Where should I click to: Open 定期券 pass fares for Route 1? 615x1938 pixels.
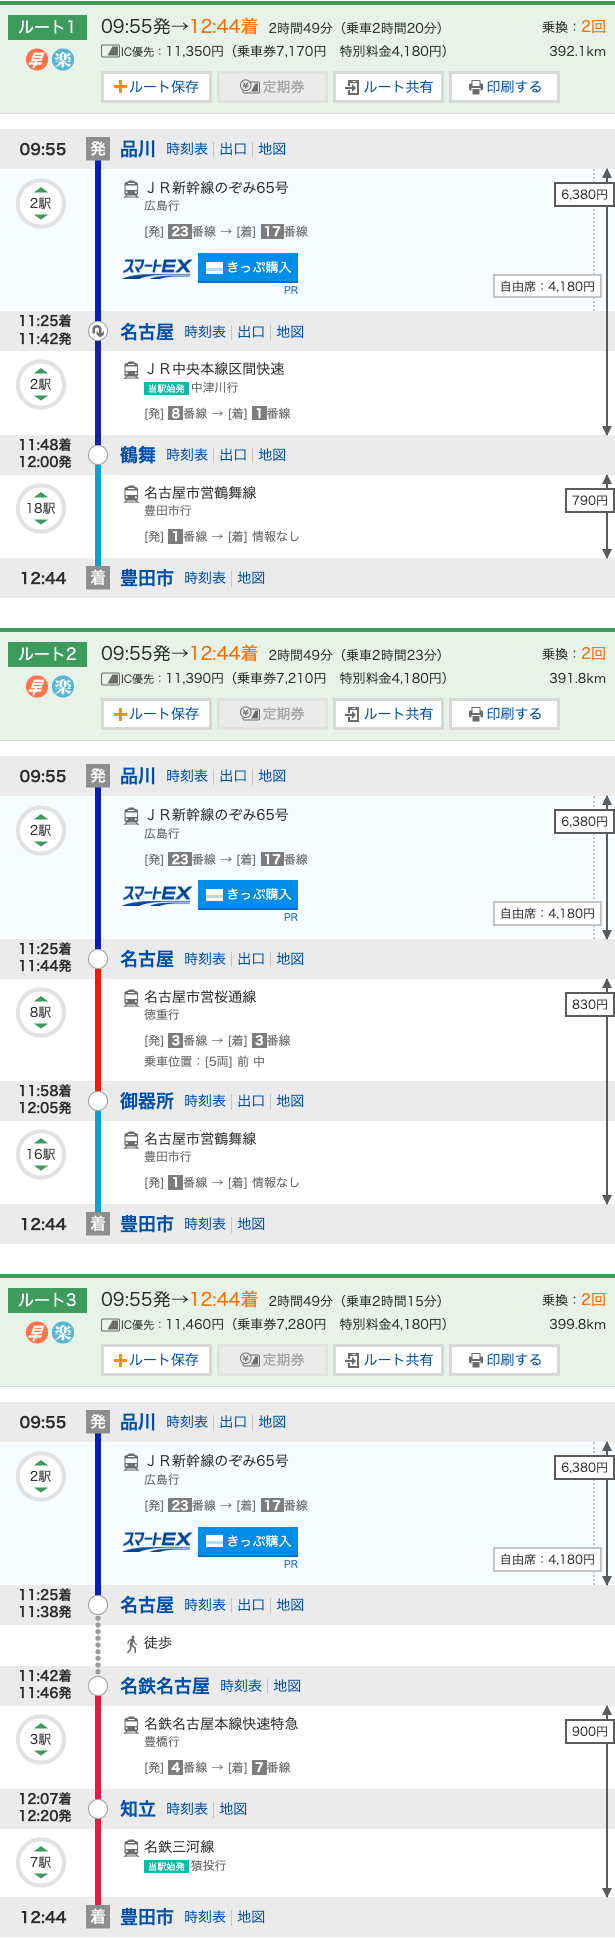(x=272, y=87)
